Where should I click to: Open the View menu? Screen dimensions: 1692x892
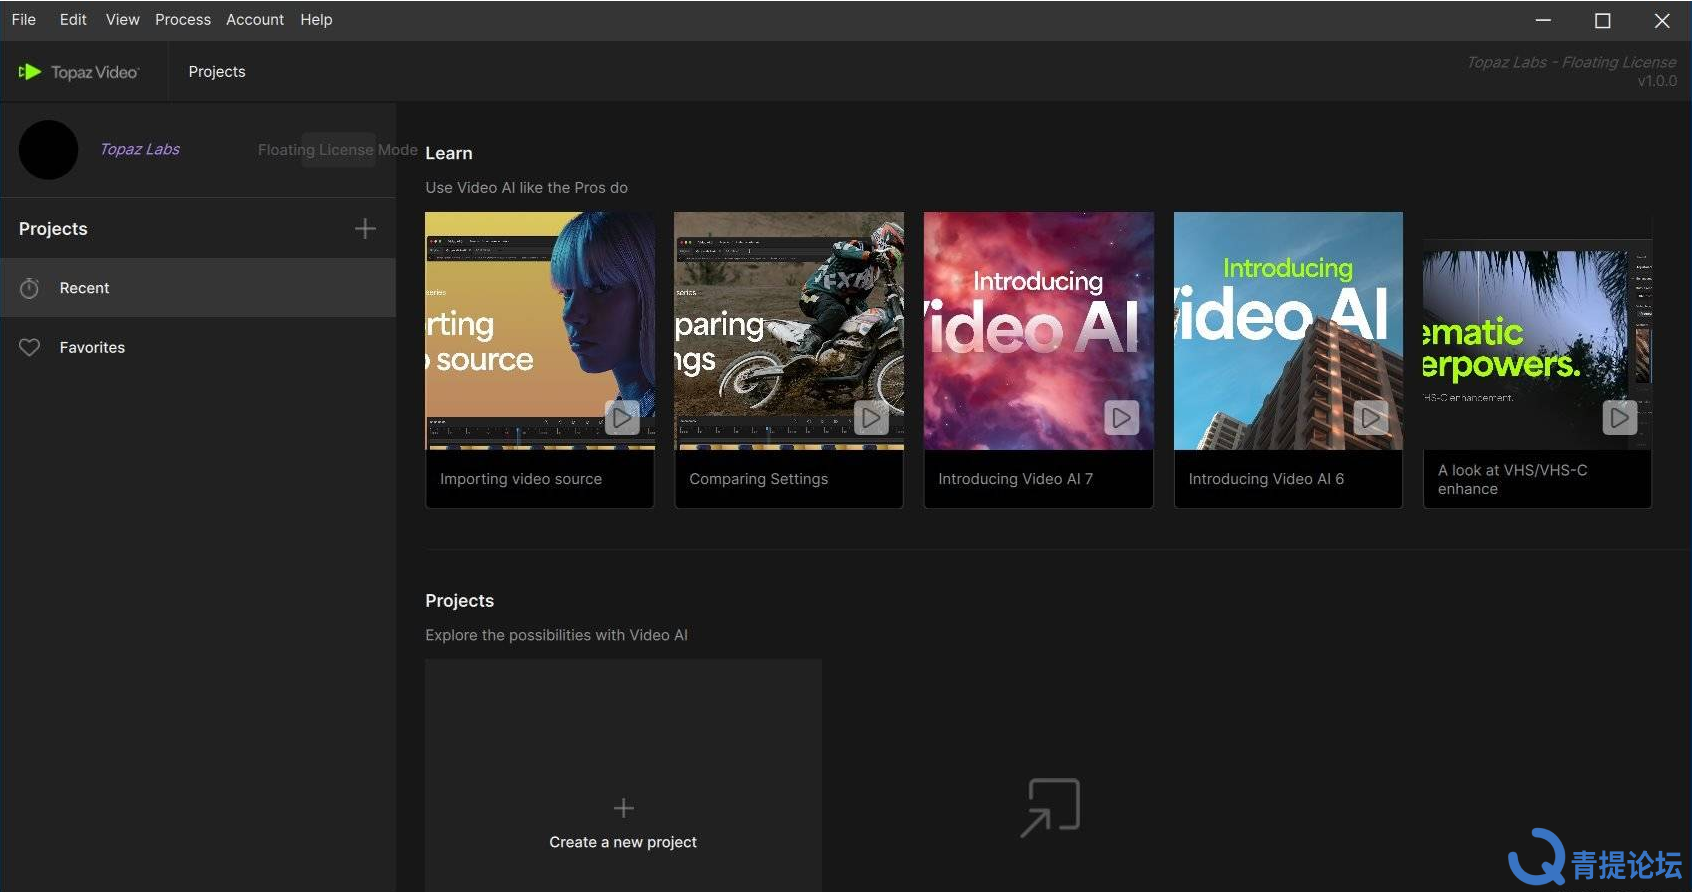point(122,20)
